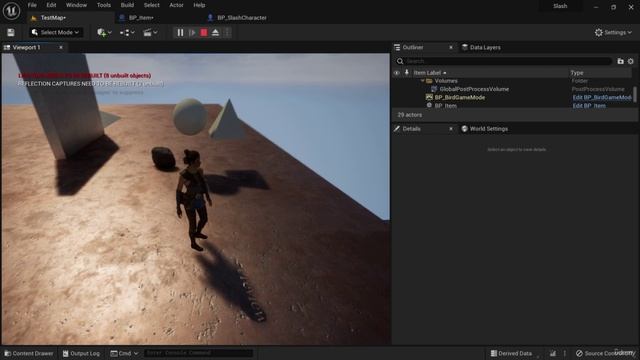640x360 pixels.
Task: Switch to the BP_Item blueprint tab
Action: point(141,18)
